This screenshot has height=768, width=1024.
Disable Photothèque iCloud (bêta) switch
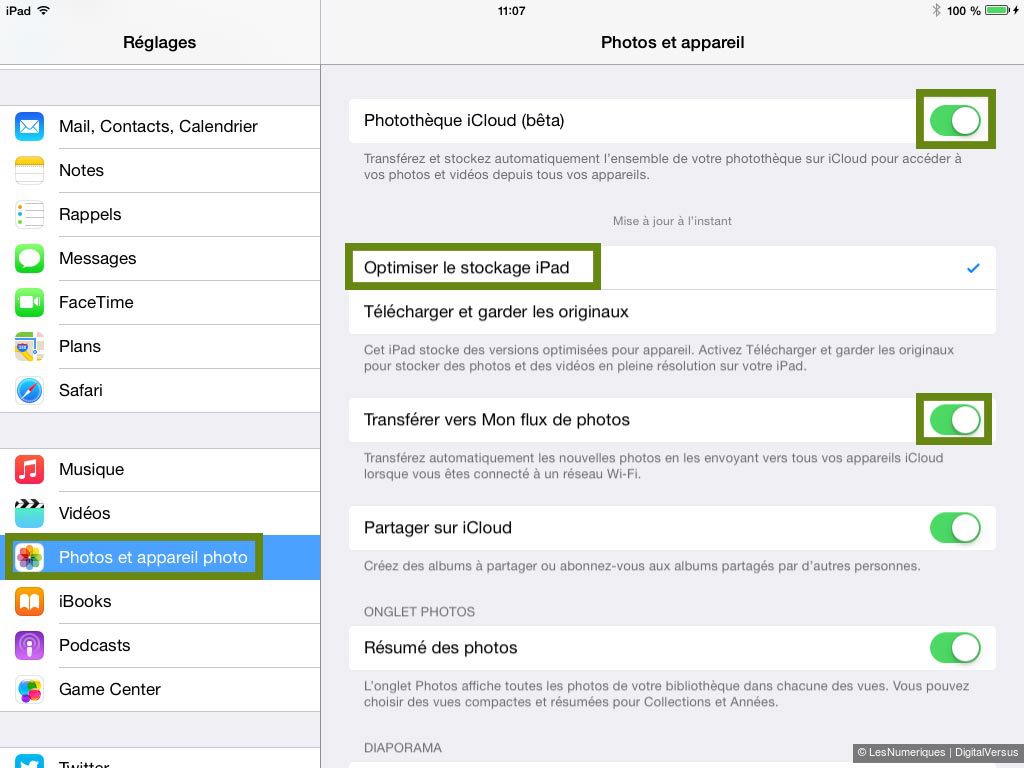point(955,121)
